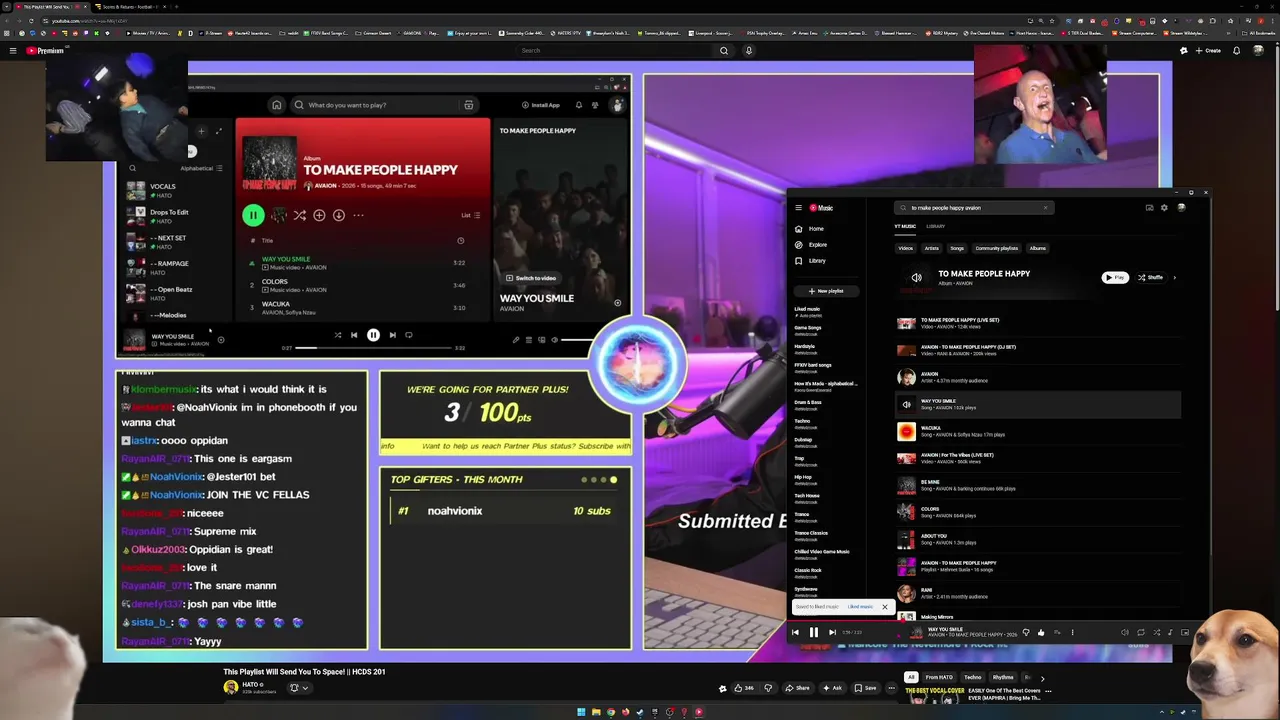This screenshot has height=720, width=1280.
Task: Click the YouTube Premium logo
Action: pos(45,51)
